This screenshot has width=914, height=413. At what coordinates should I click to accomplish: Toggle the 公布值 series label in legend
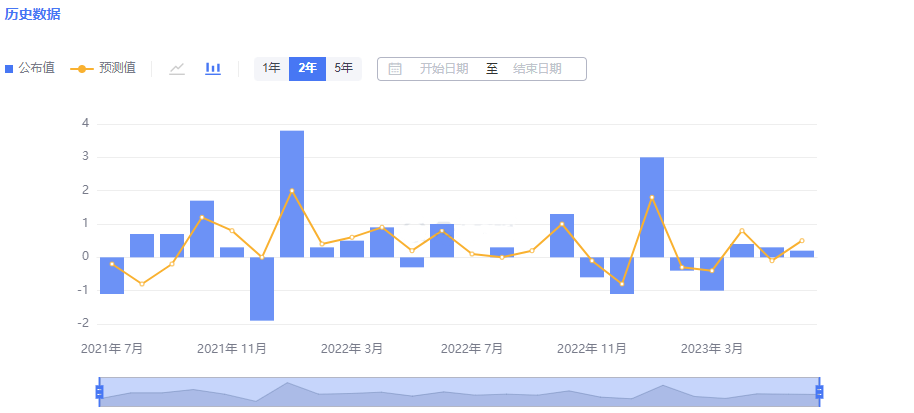36,68
